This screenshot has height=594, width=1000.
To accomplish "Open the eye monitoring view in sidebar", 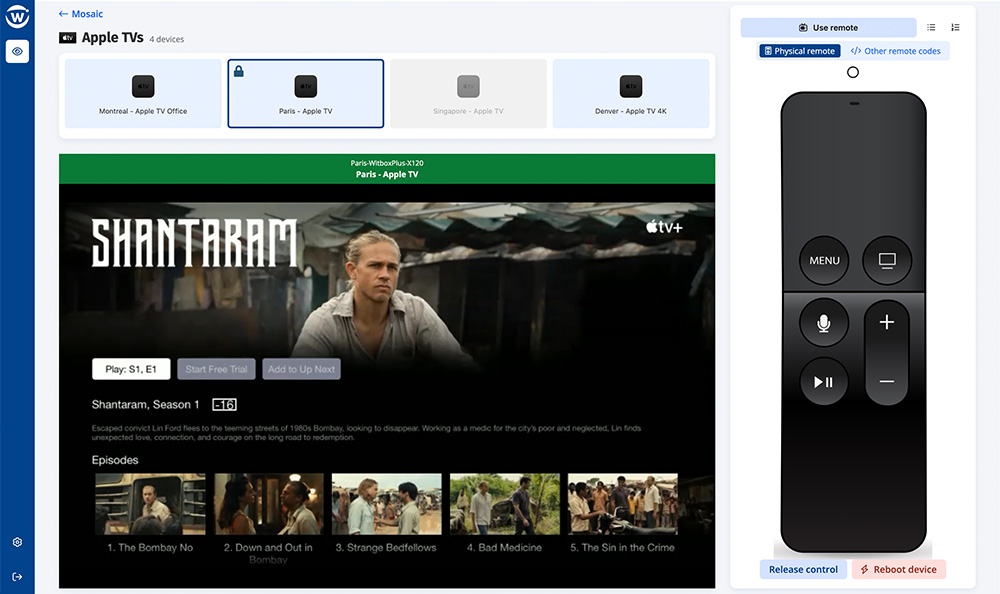I will click(17, 51).
